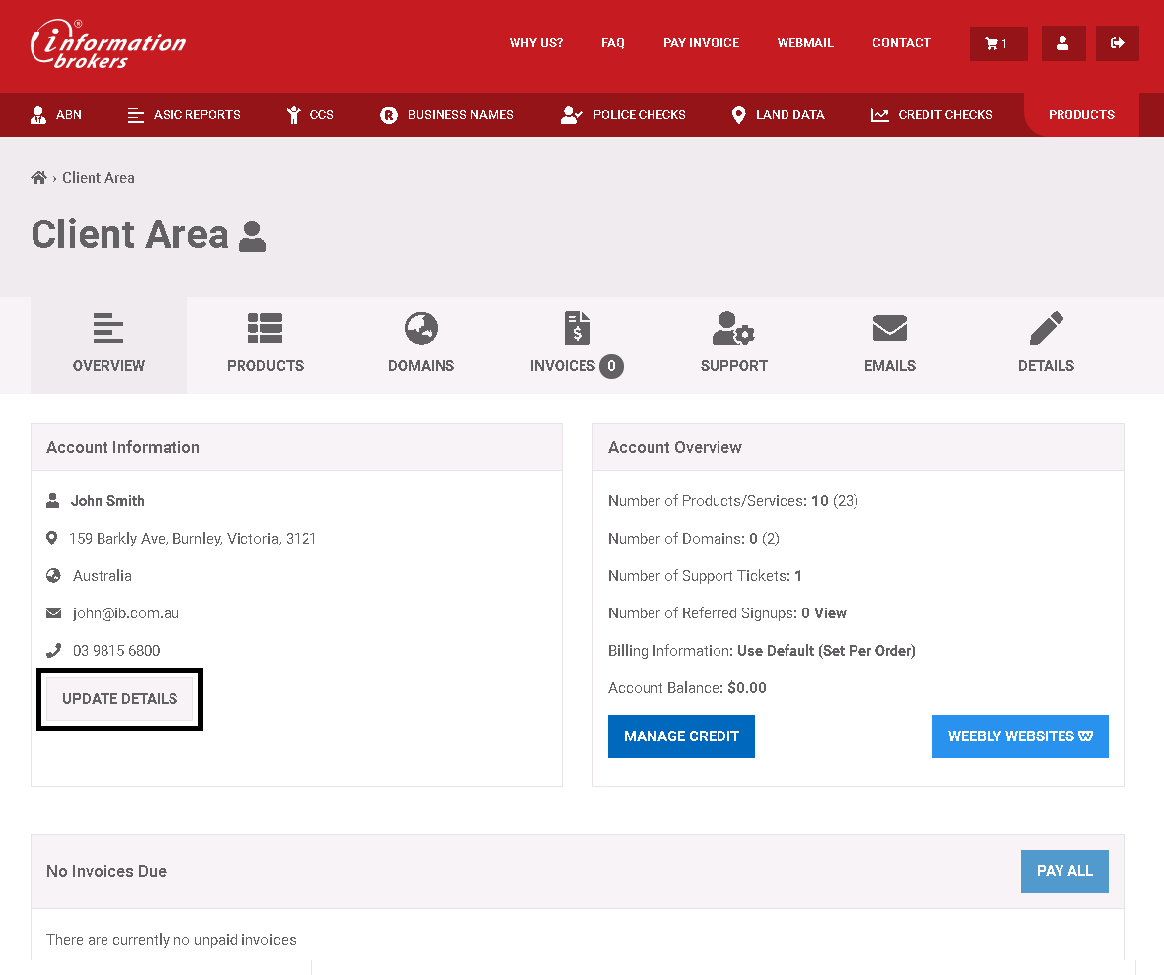Viewport: 1164px width, 975px height.
Task: Click the Business Names registered icon
Action: pyautogui.click(x=389, y=115)
